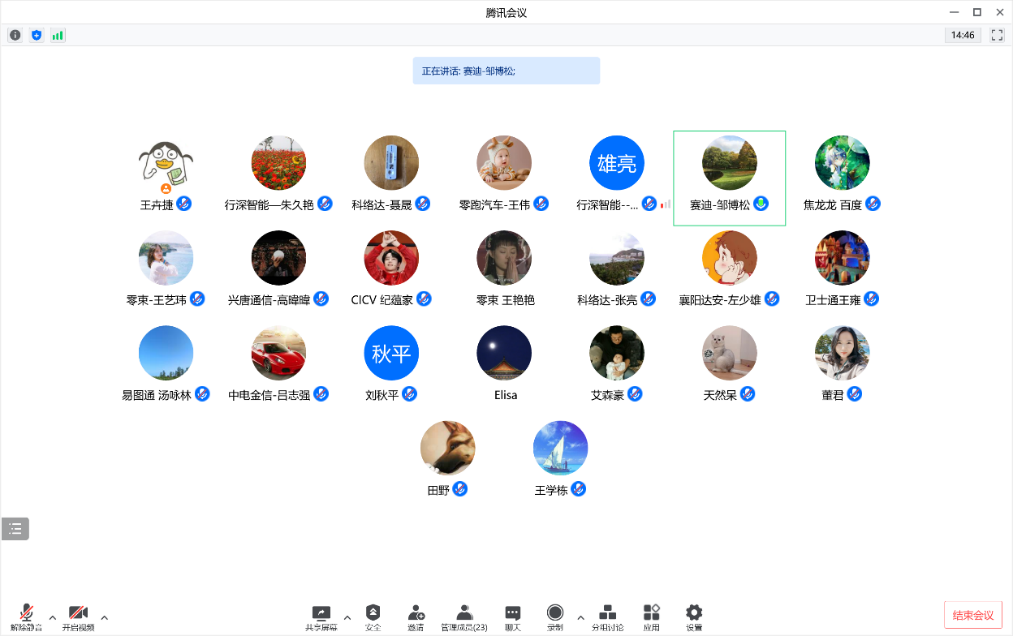This screenshot has height=636, width=1013.
Task: Expand recording options arrow beside 录制
Action: [580, 618]
